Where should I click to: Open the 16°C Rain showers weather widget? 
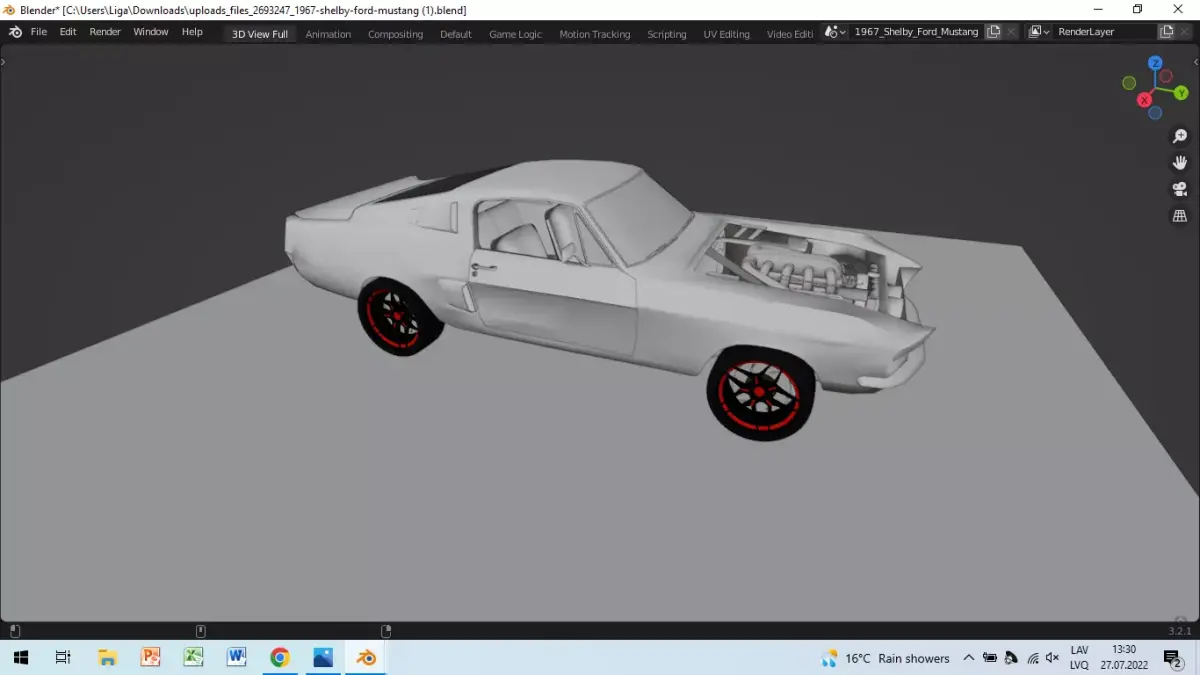click(x=885, y=658)
